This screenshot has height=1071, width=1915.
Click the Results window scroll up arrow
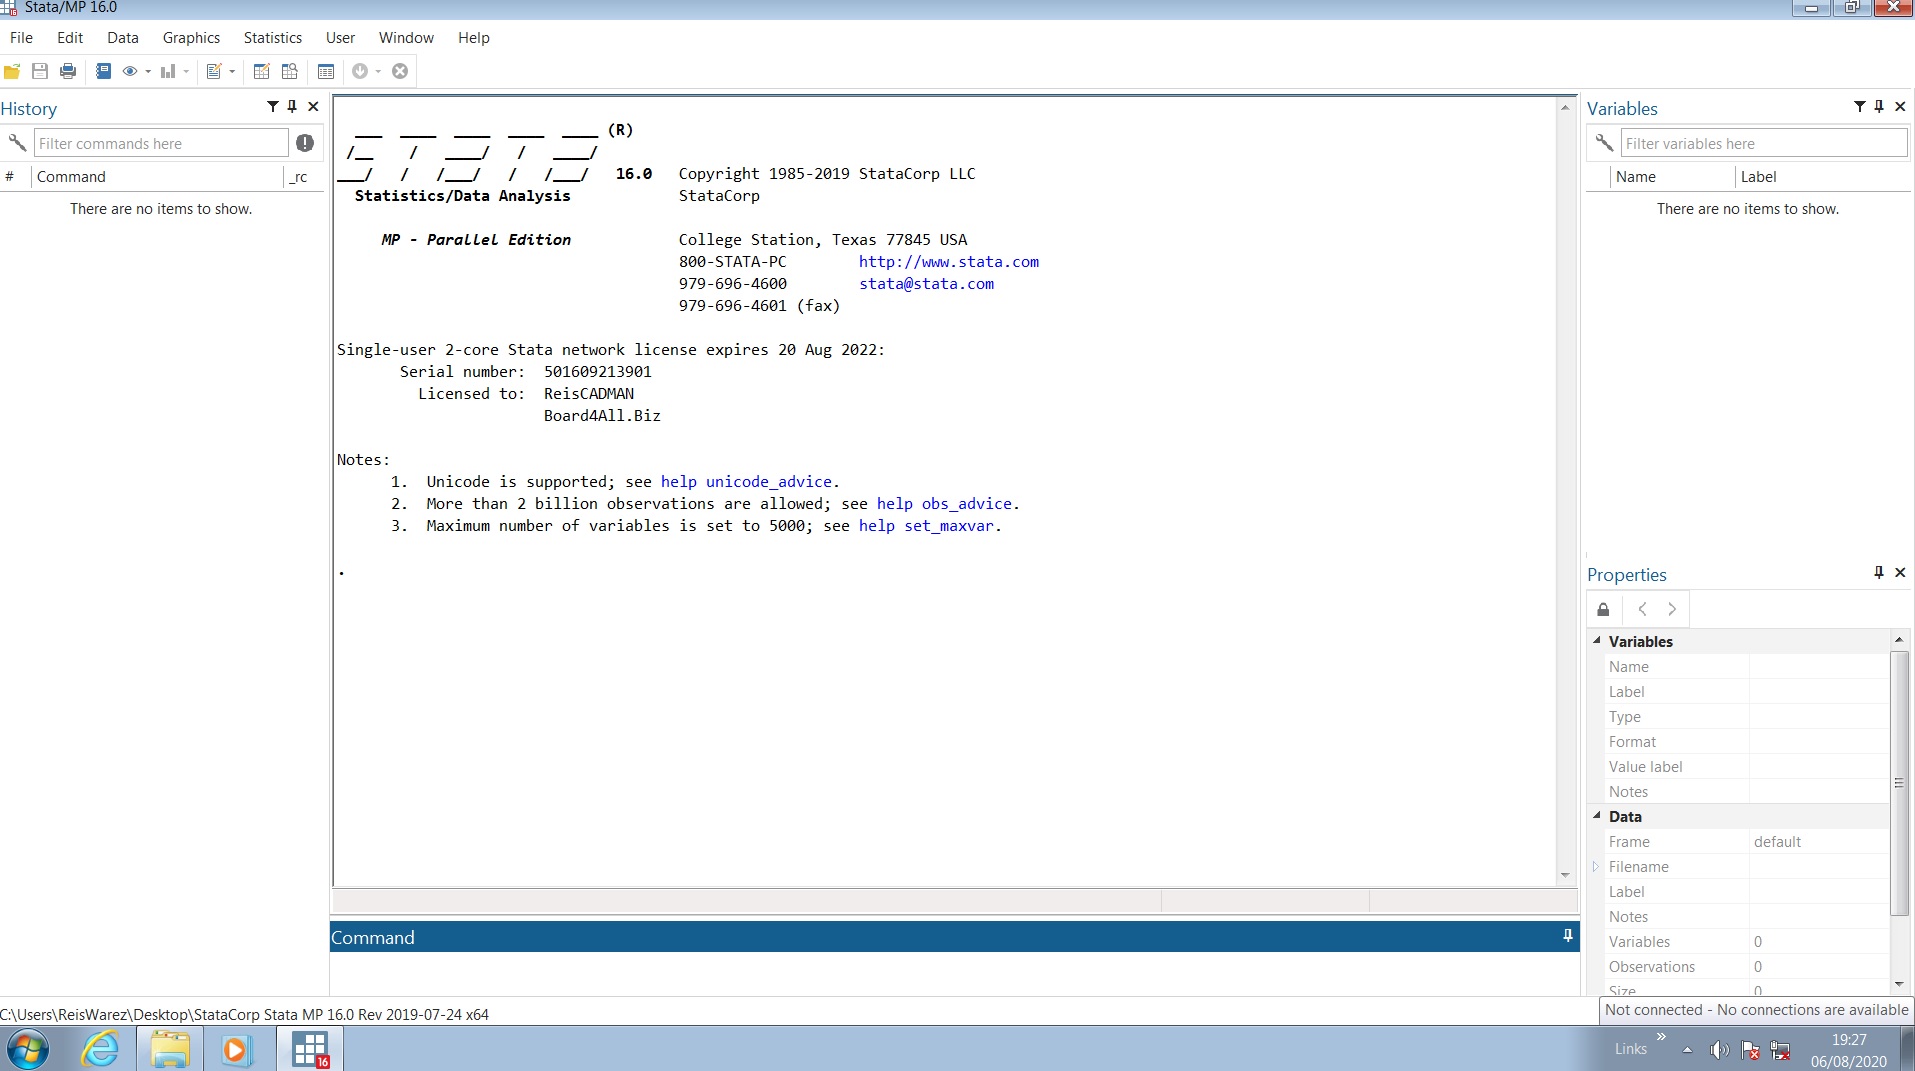(1565, 107)
